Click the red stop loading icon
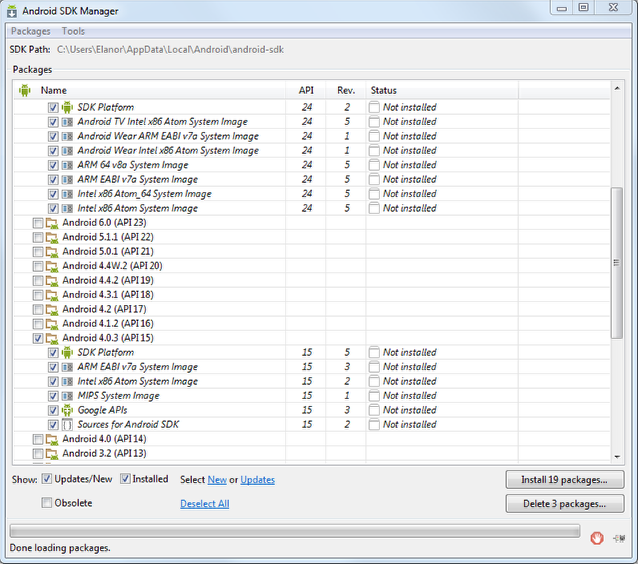The image size is (638, 564). coord(596,538)
